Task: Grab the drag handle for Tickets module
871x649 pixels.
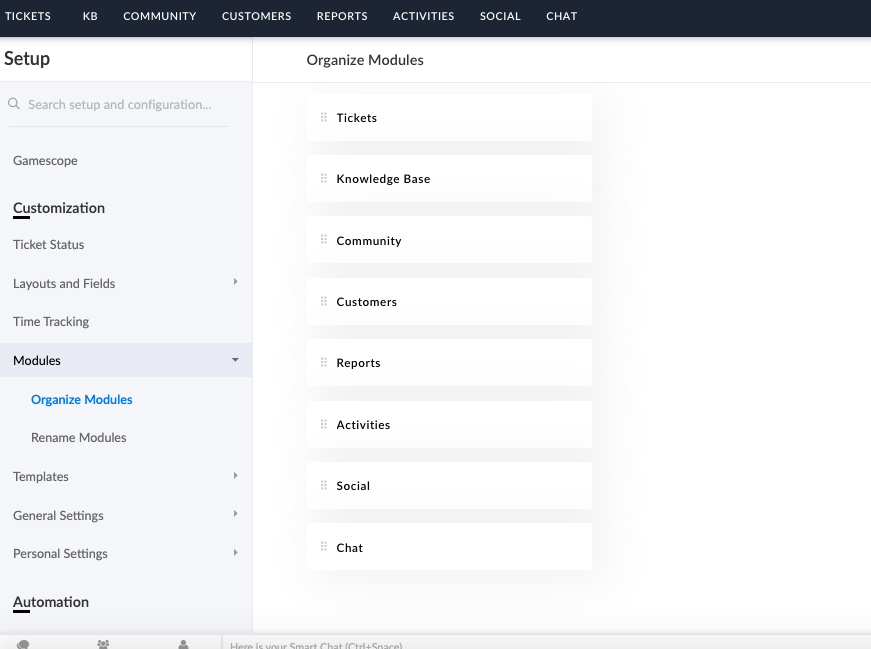Action: (324, 117)
